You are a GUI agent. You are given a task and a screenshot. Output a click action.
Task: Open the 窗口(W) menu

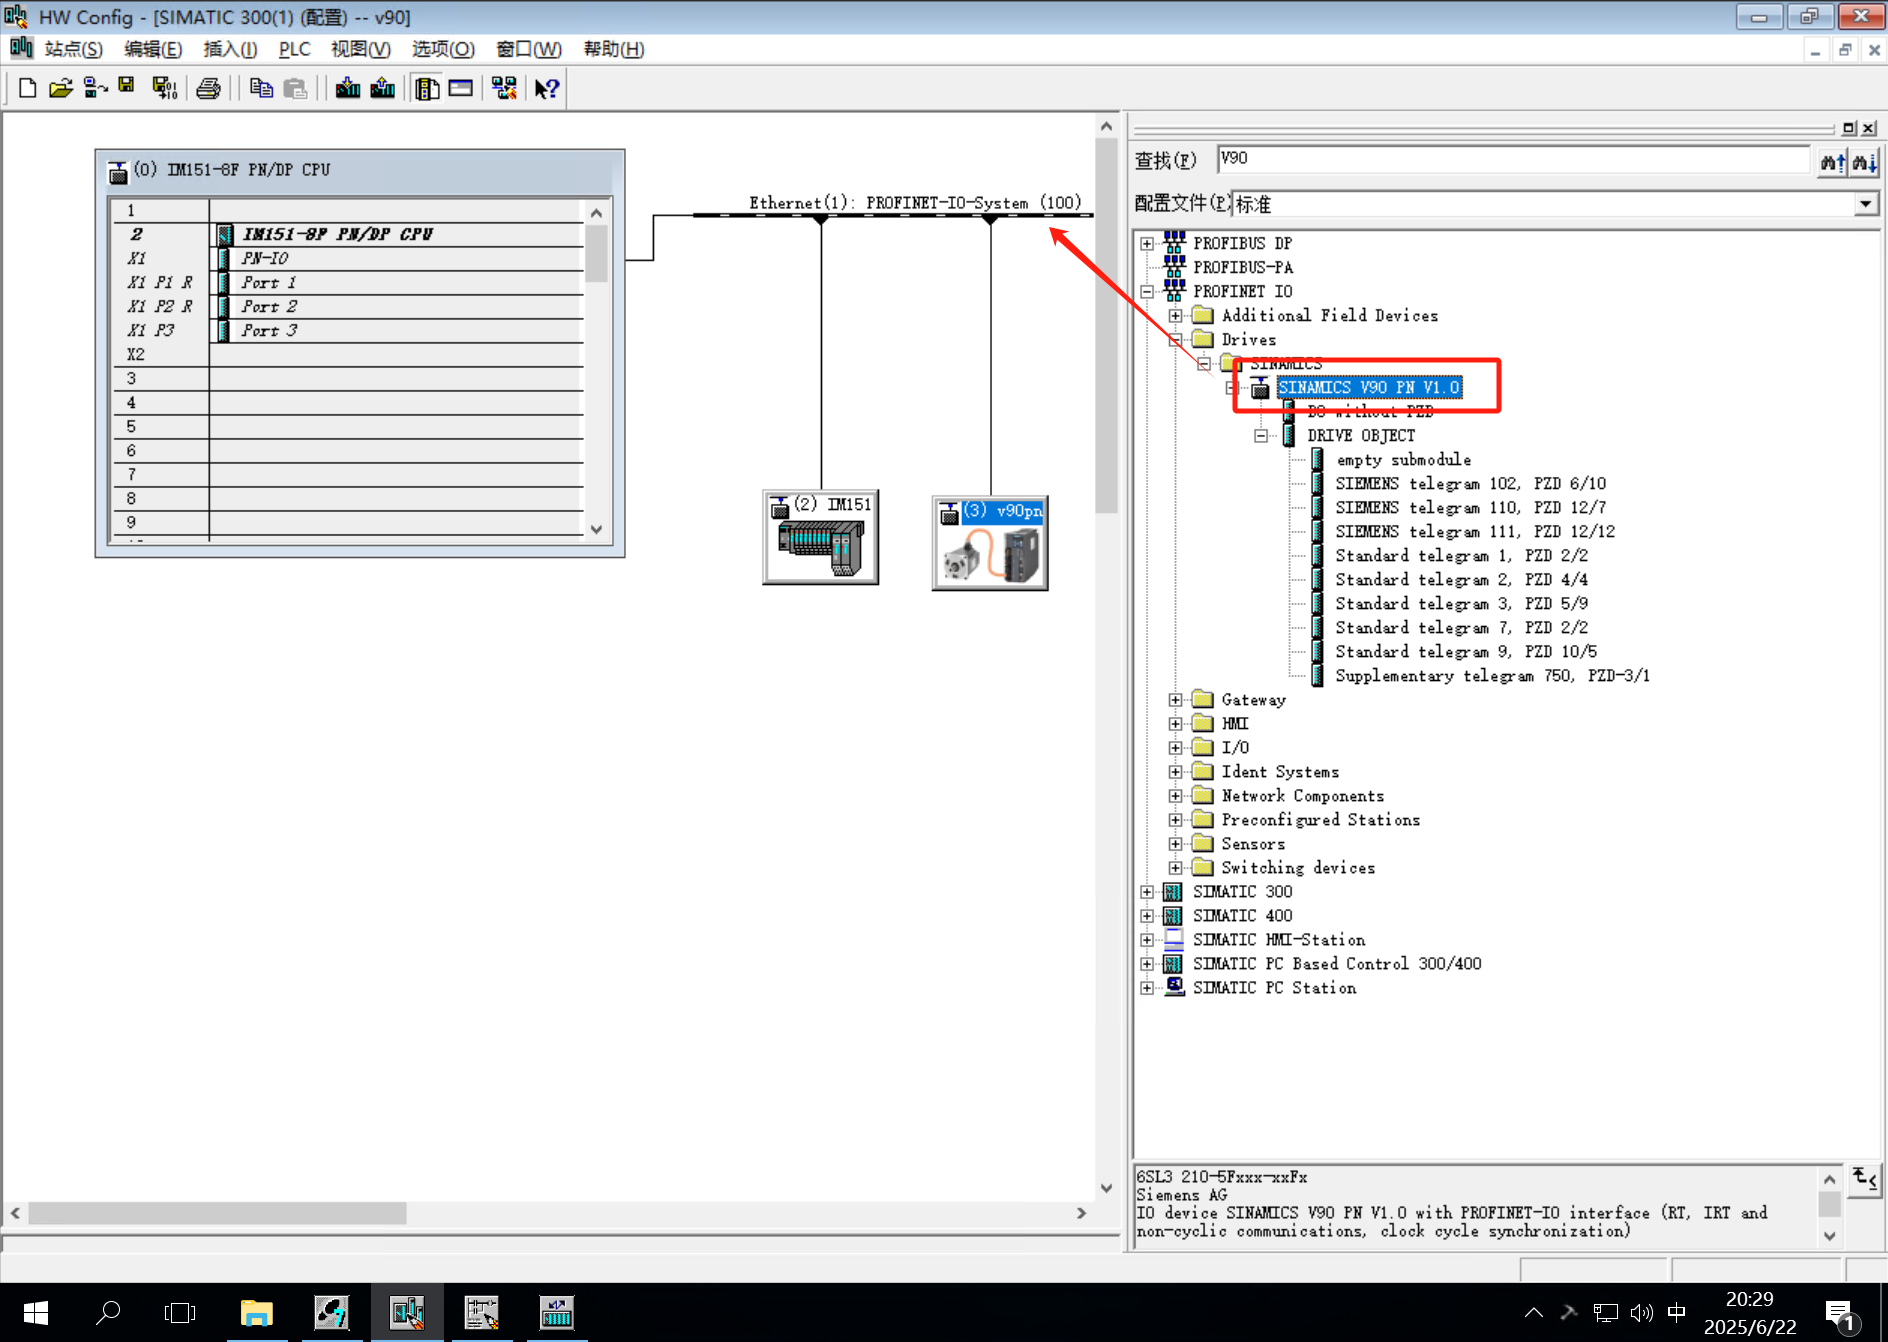pyautogui.click(x=529, y=49)
